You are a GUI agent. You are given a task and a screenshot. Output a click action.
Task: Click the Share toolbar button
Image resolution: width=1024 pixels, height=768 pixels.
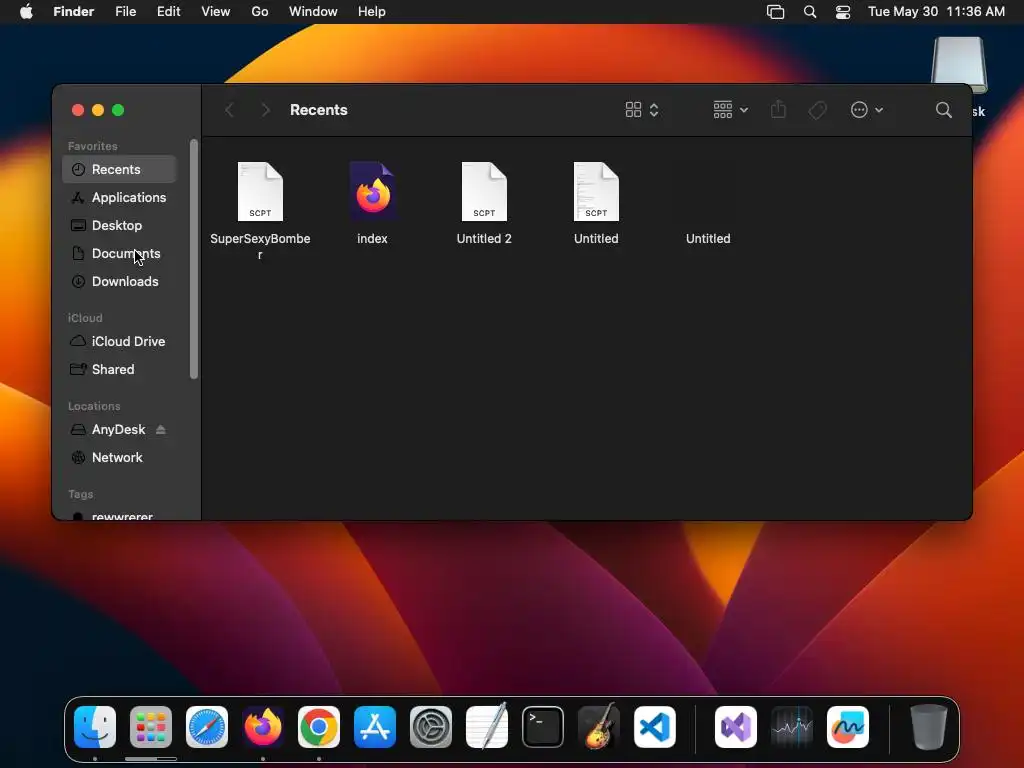click(778, 110)
